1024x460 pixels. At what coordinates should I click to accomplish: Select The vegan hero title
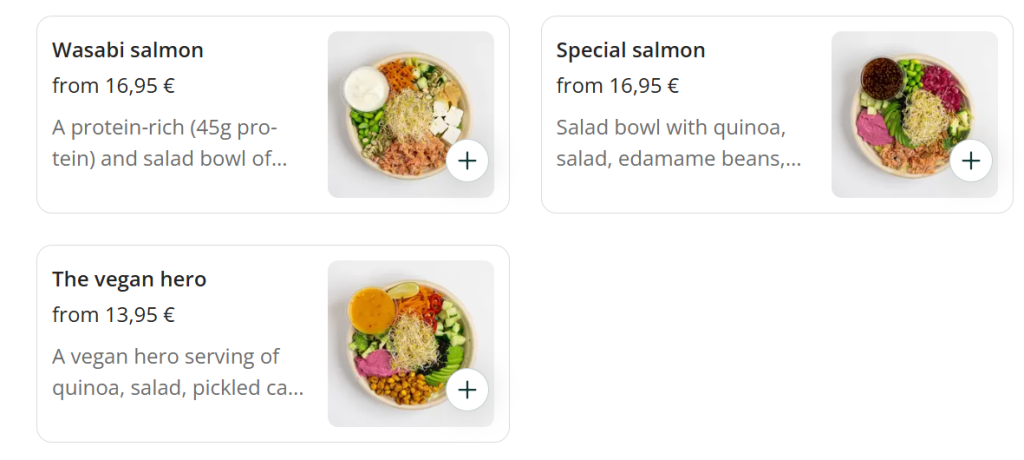[129, 279]
